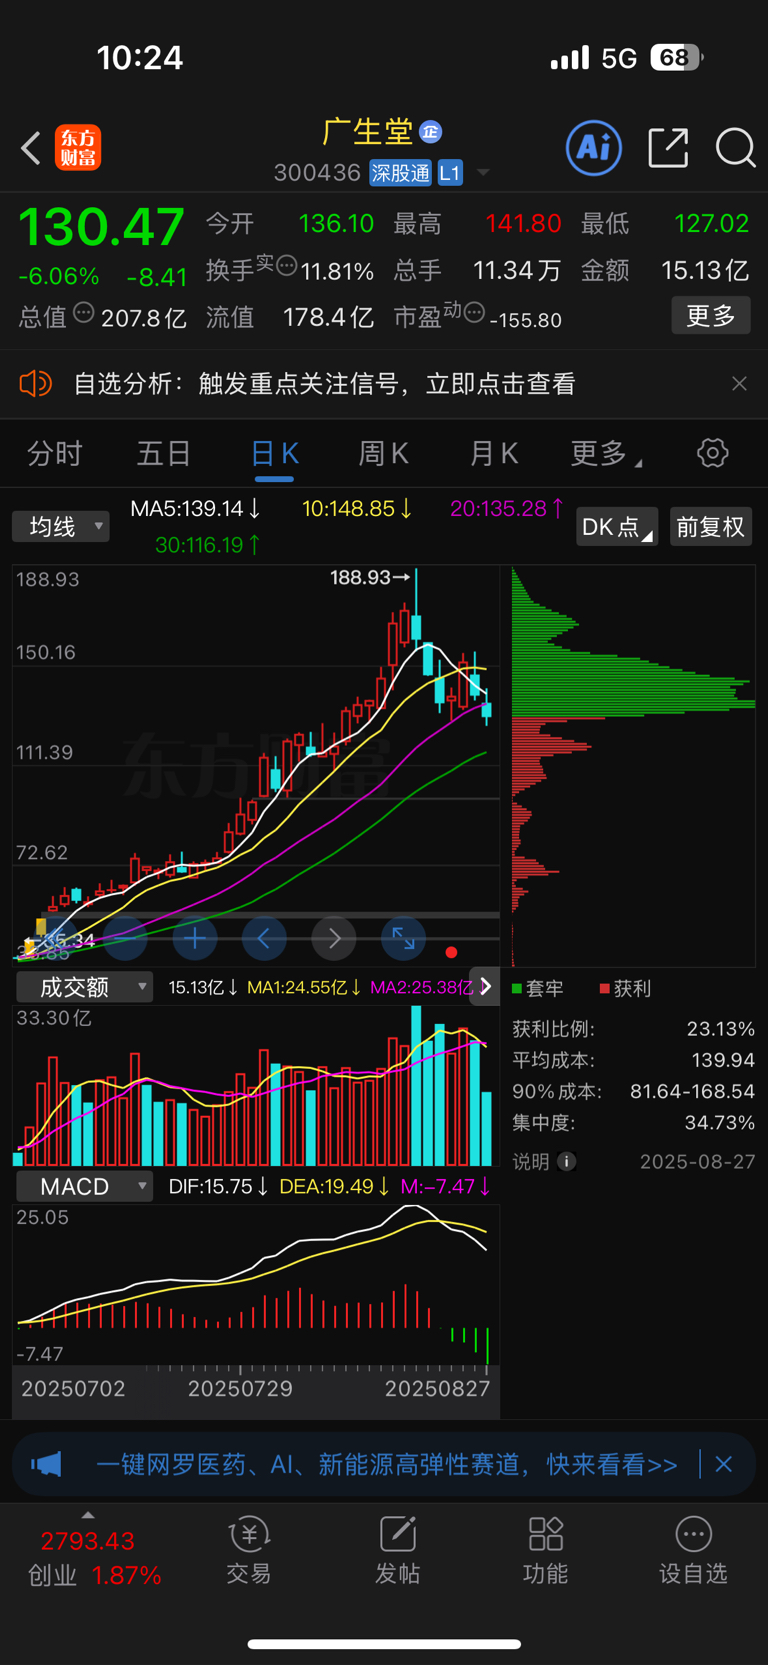Move chart left with arrow button
This screenshot has width=769, height=1665.
264,938
